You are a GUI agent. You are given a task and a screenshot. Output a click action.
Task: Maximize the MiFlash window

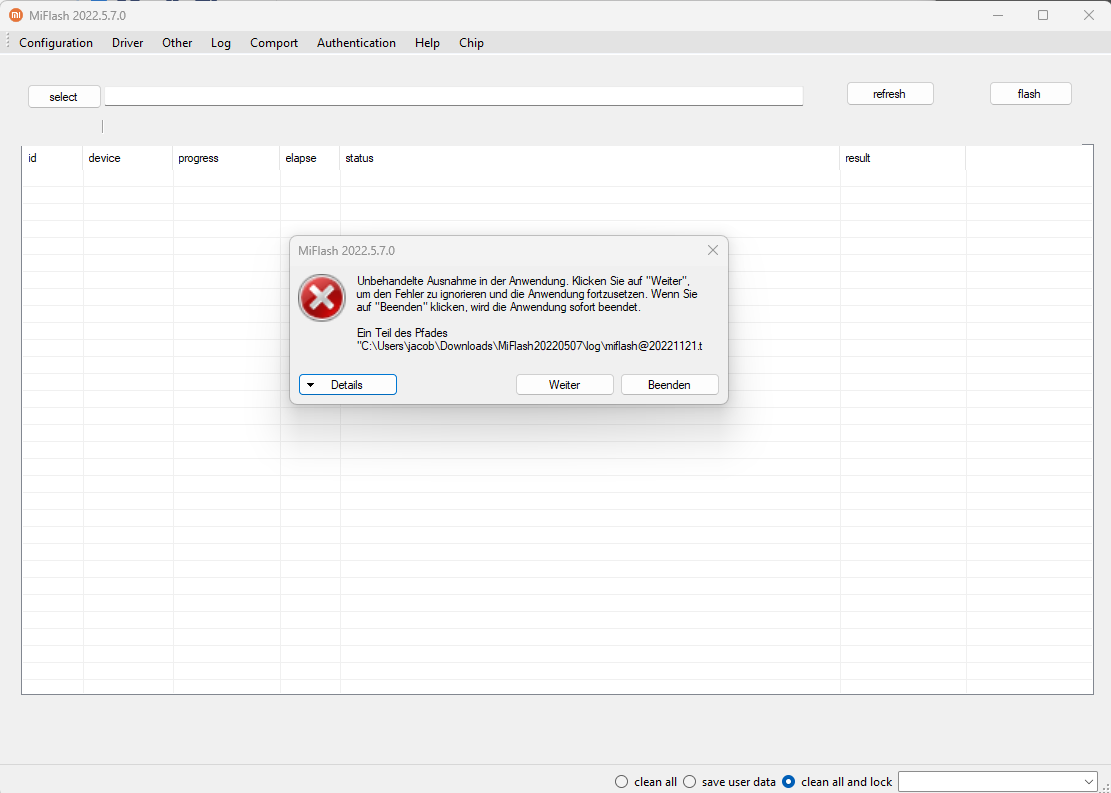1043,15
